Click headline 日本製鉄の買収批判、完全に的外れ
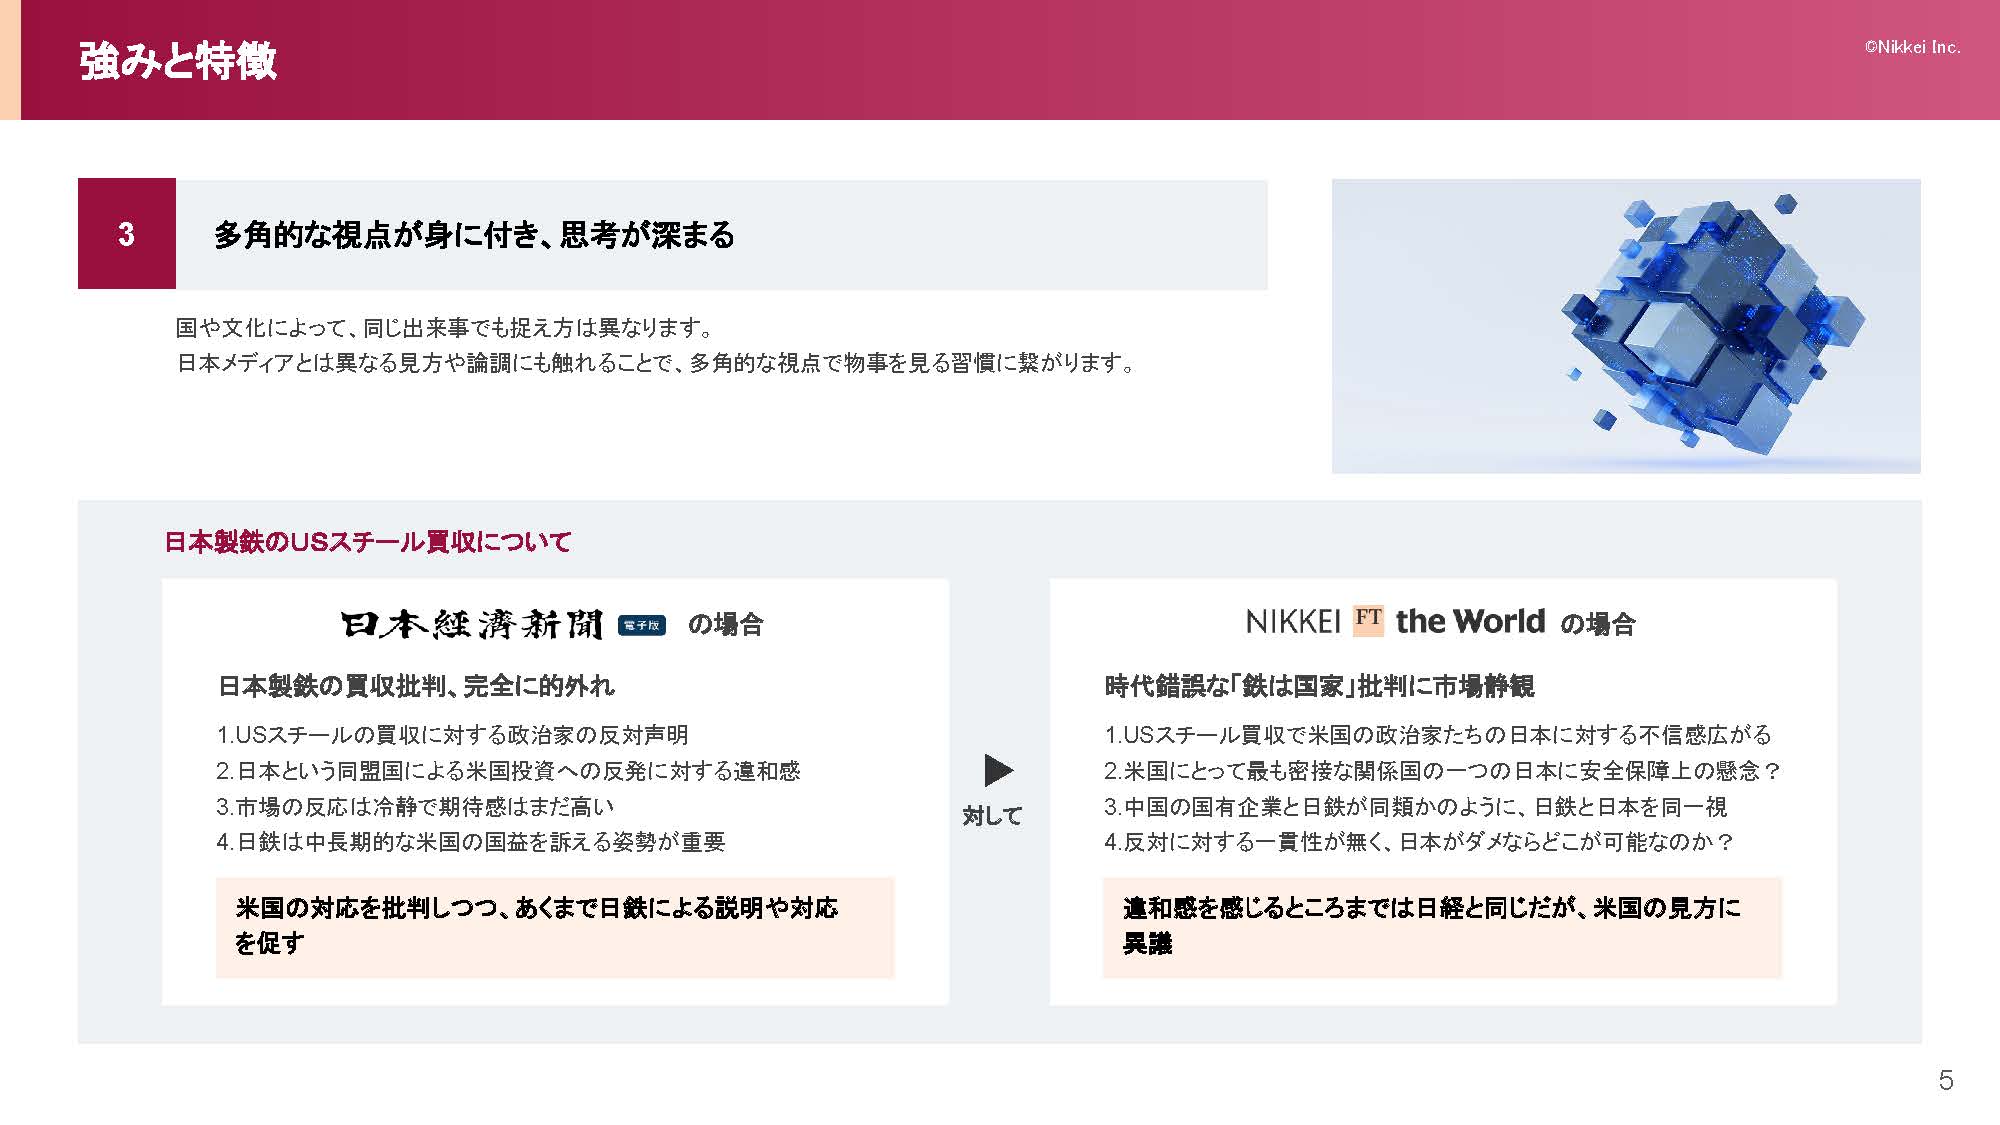This screenshot has width=2000, height=1125. click(416, 686)
